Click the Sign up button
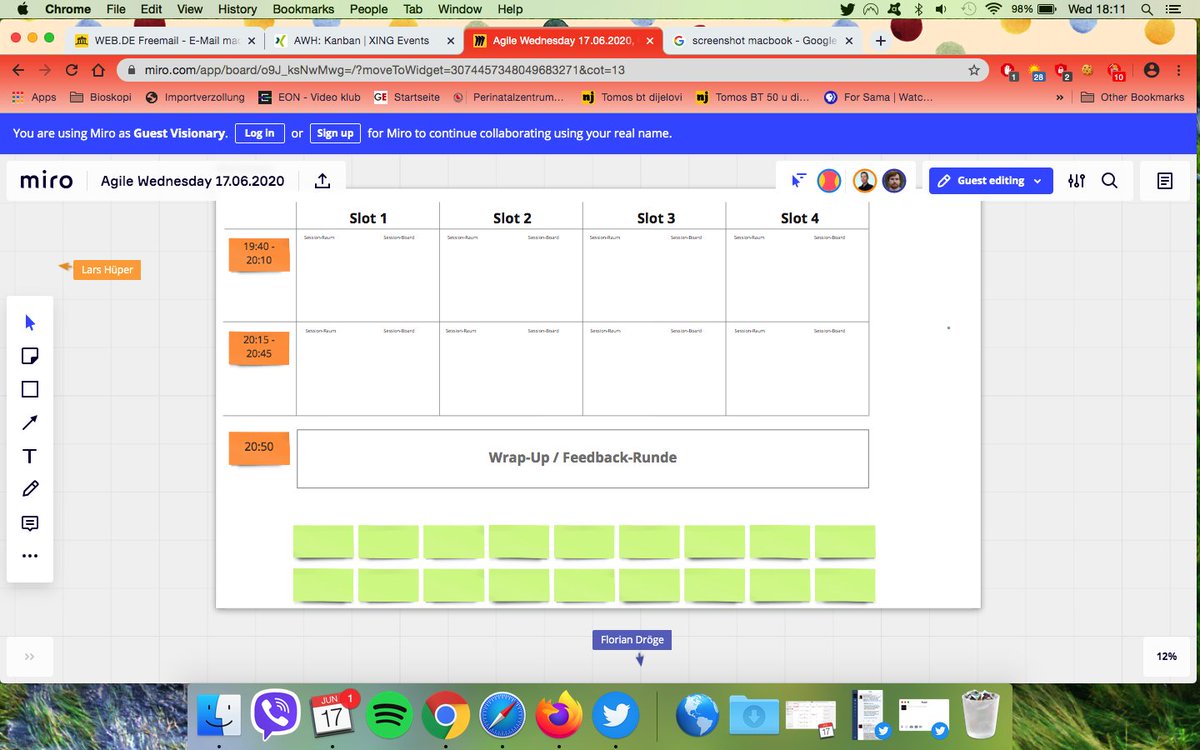Image resolution: width=1200 pixels, height=750 pixels. pyautogui.click(x=335, y=133)
